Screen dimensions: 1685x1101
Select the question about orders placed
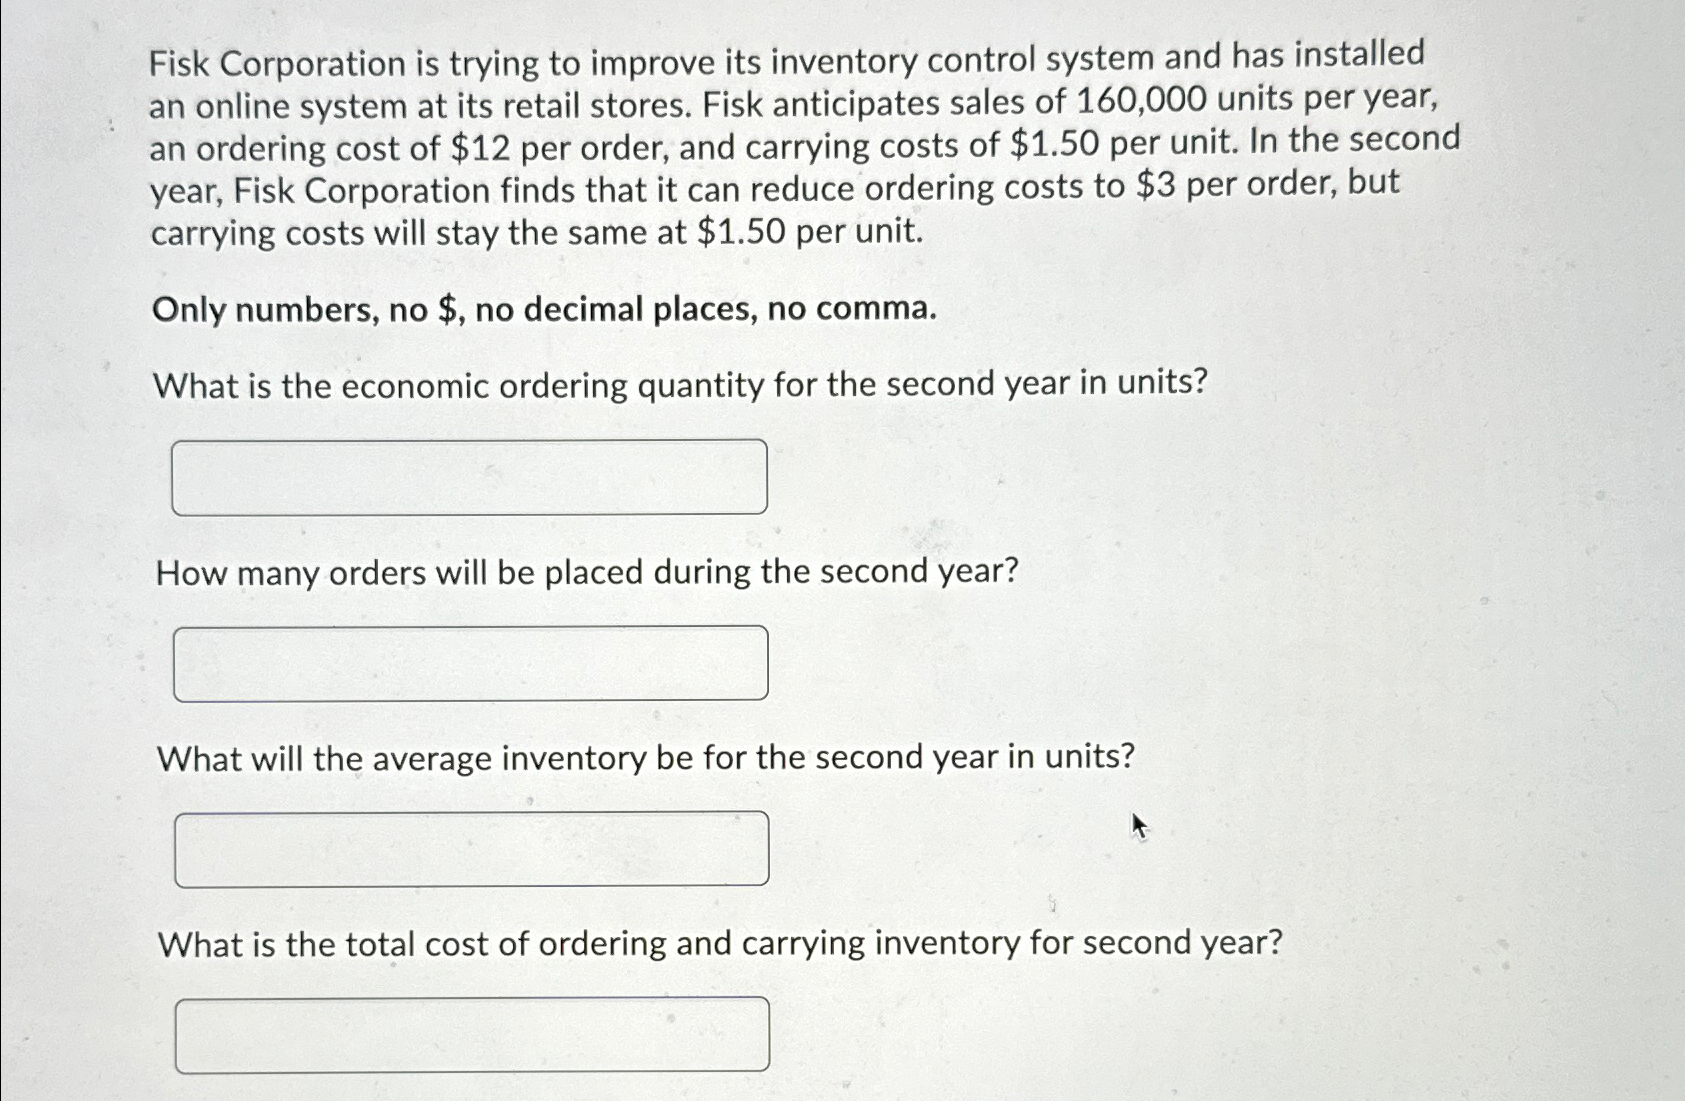587,571
